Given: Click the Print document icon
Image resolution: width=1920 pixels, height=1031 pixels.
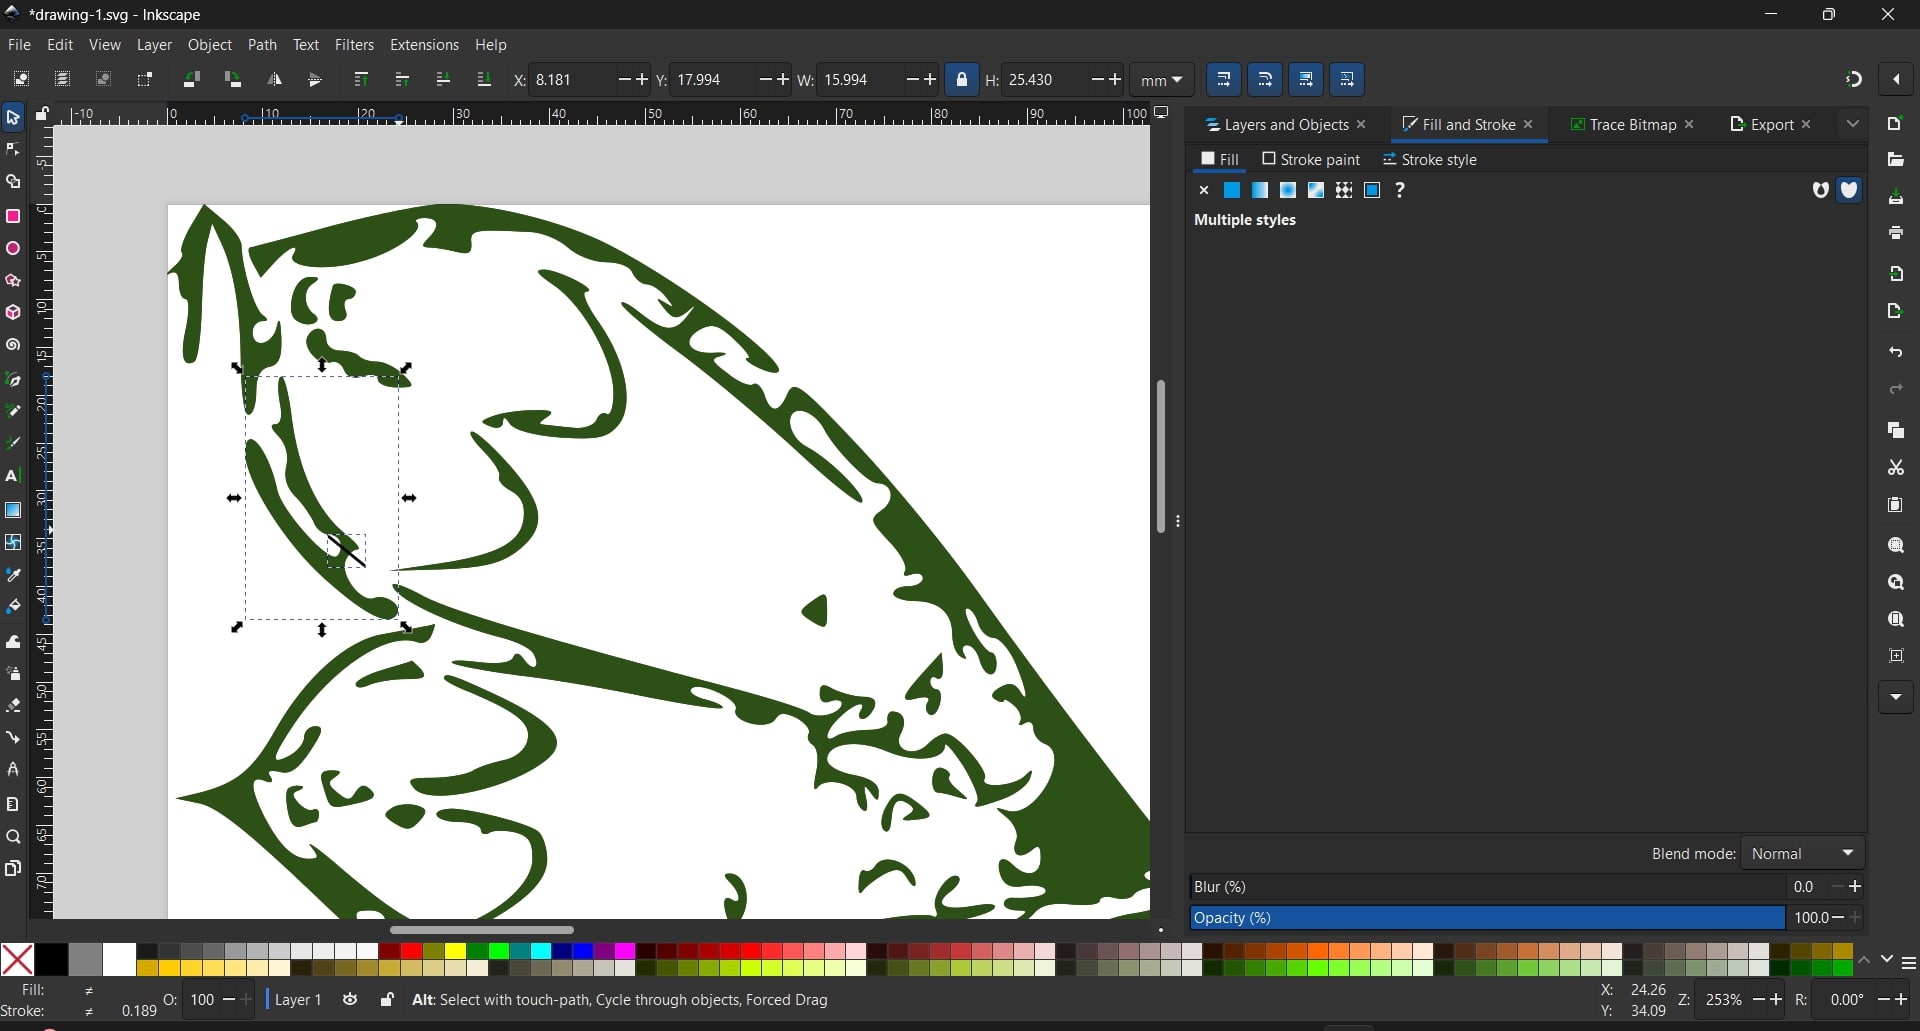Looking at the screenshot, I should point(1896,233).
